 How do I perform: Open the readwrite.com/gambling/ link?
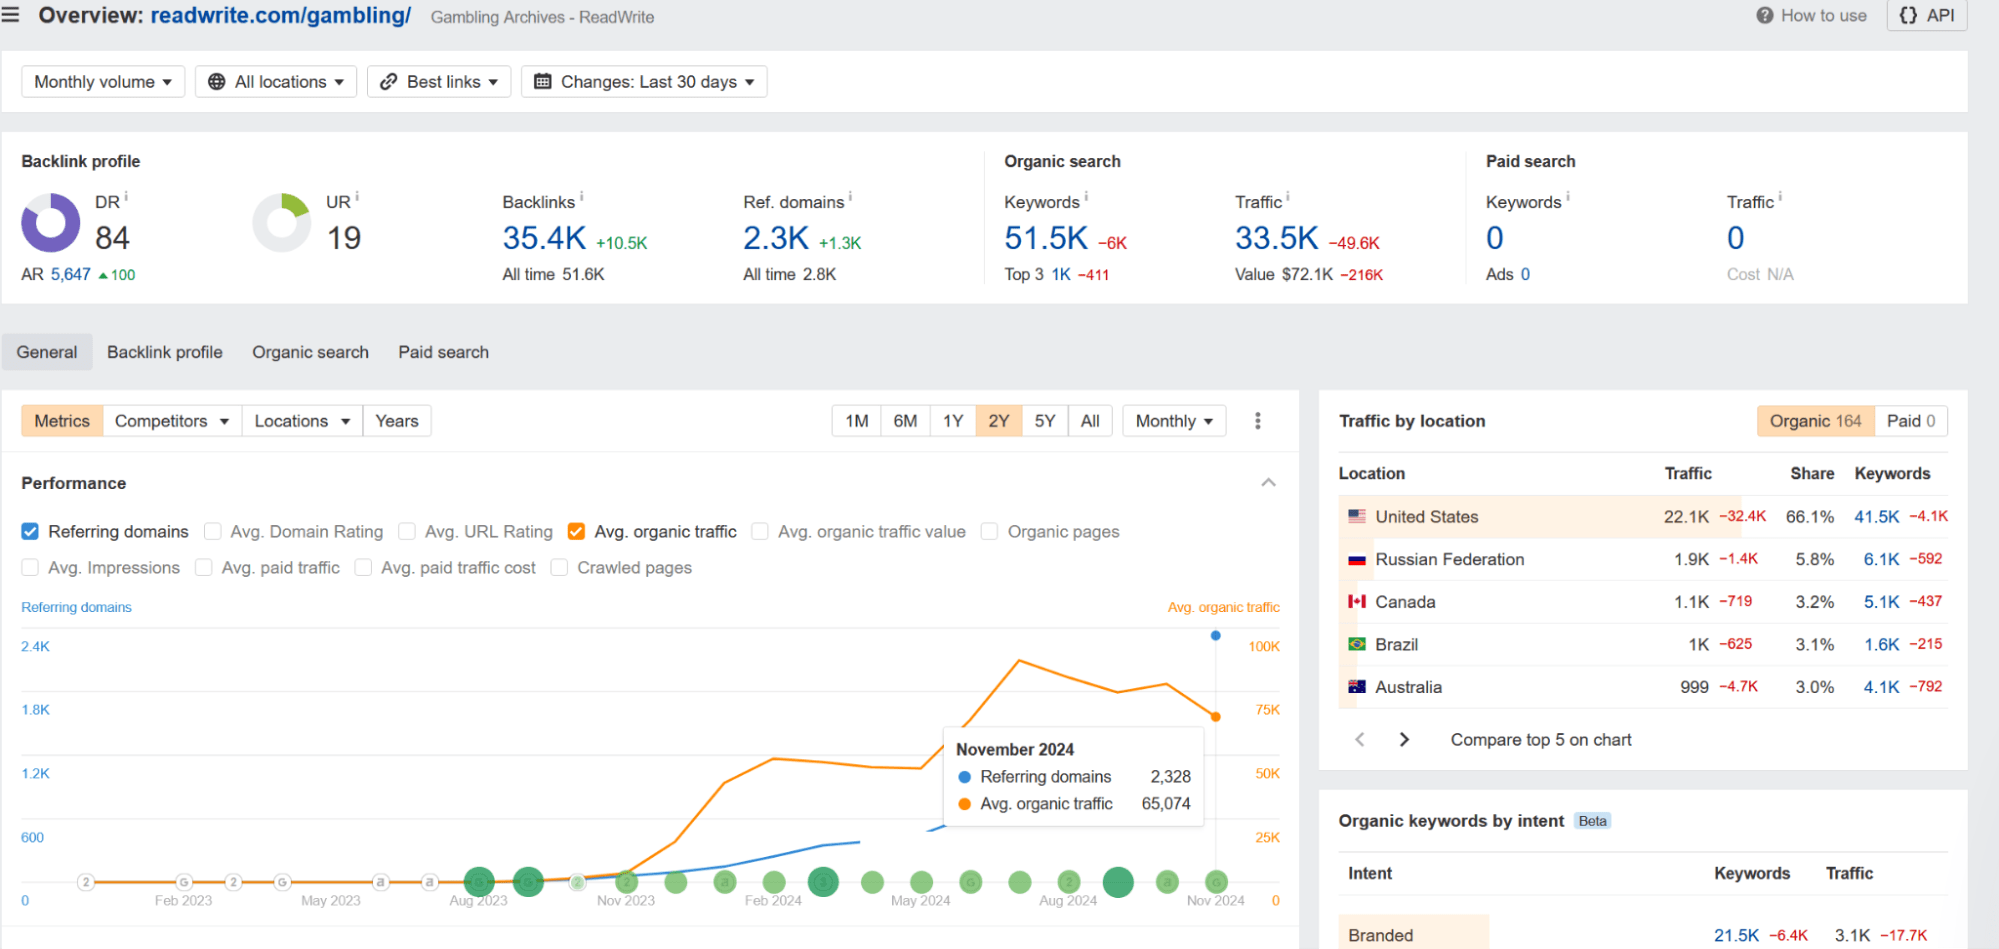280,16
